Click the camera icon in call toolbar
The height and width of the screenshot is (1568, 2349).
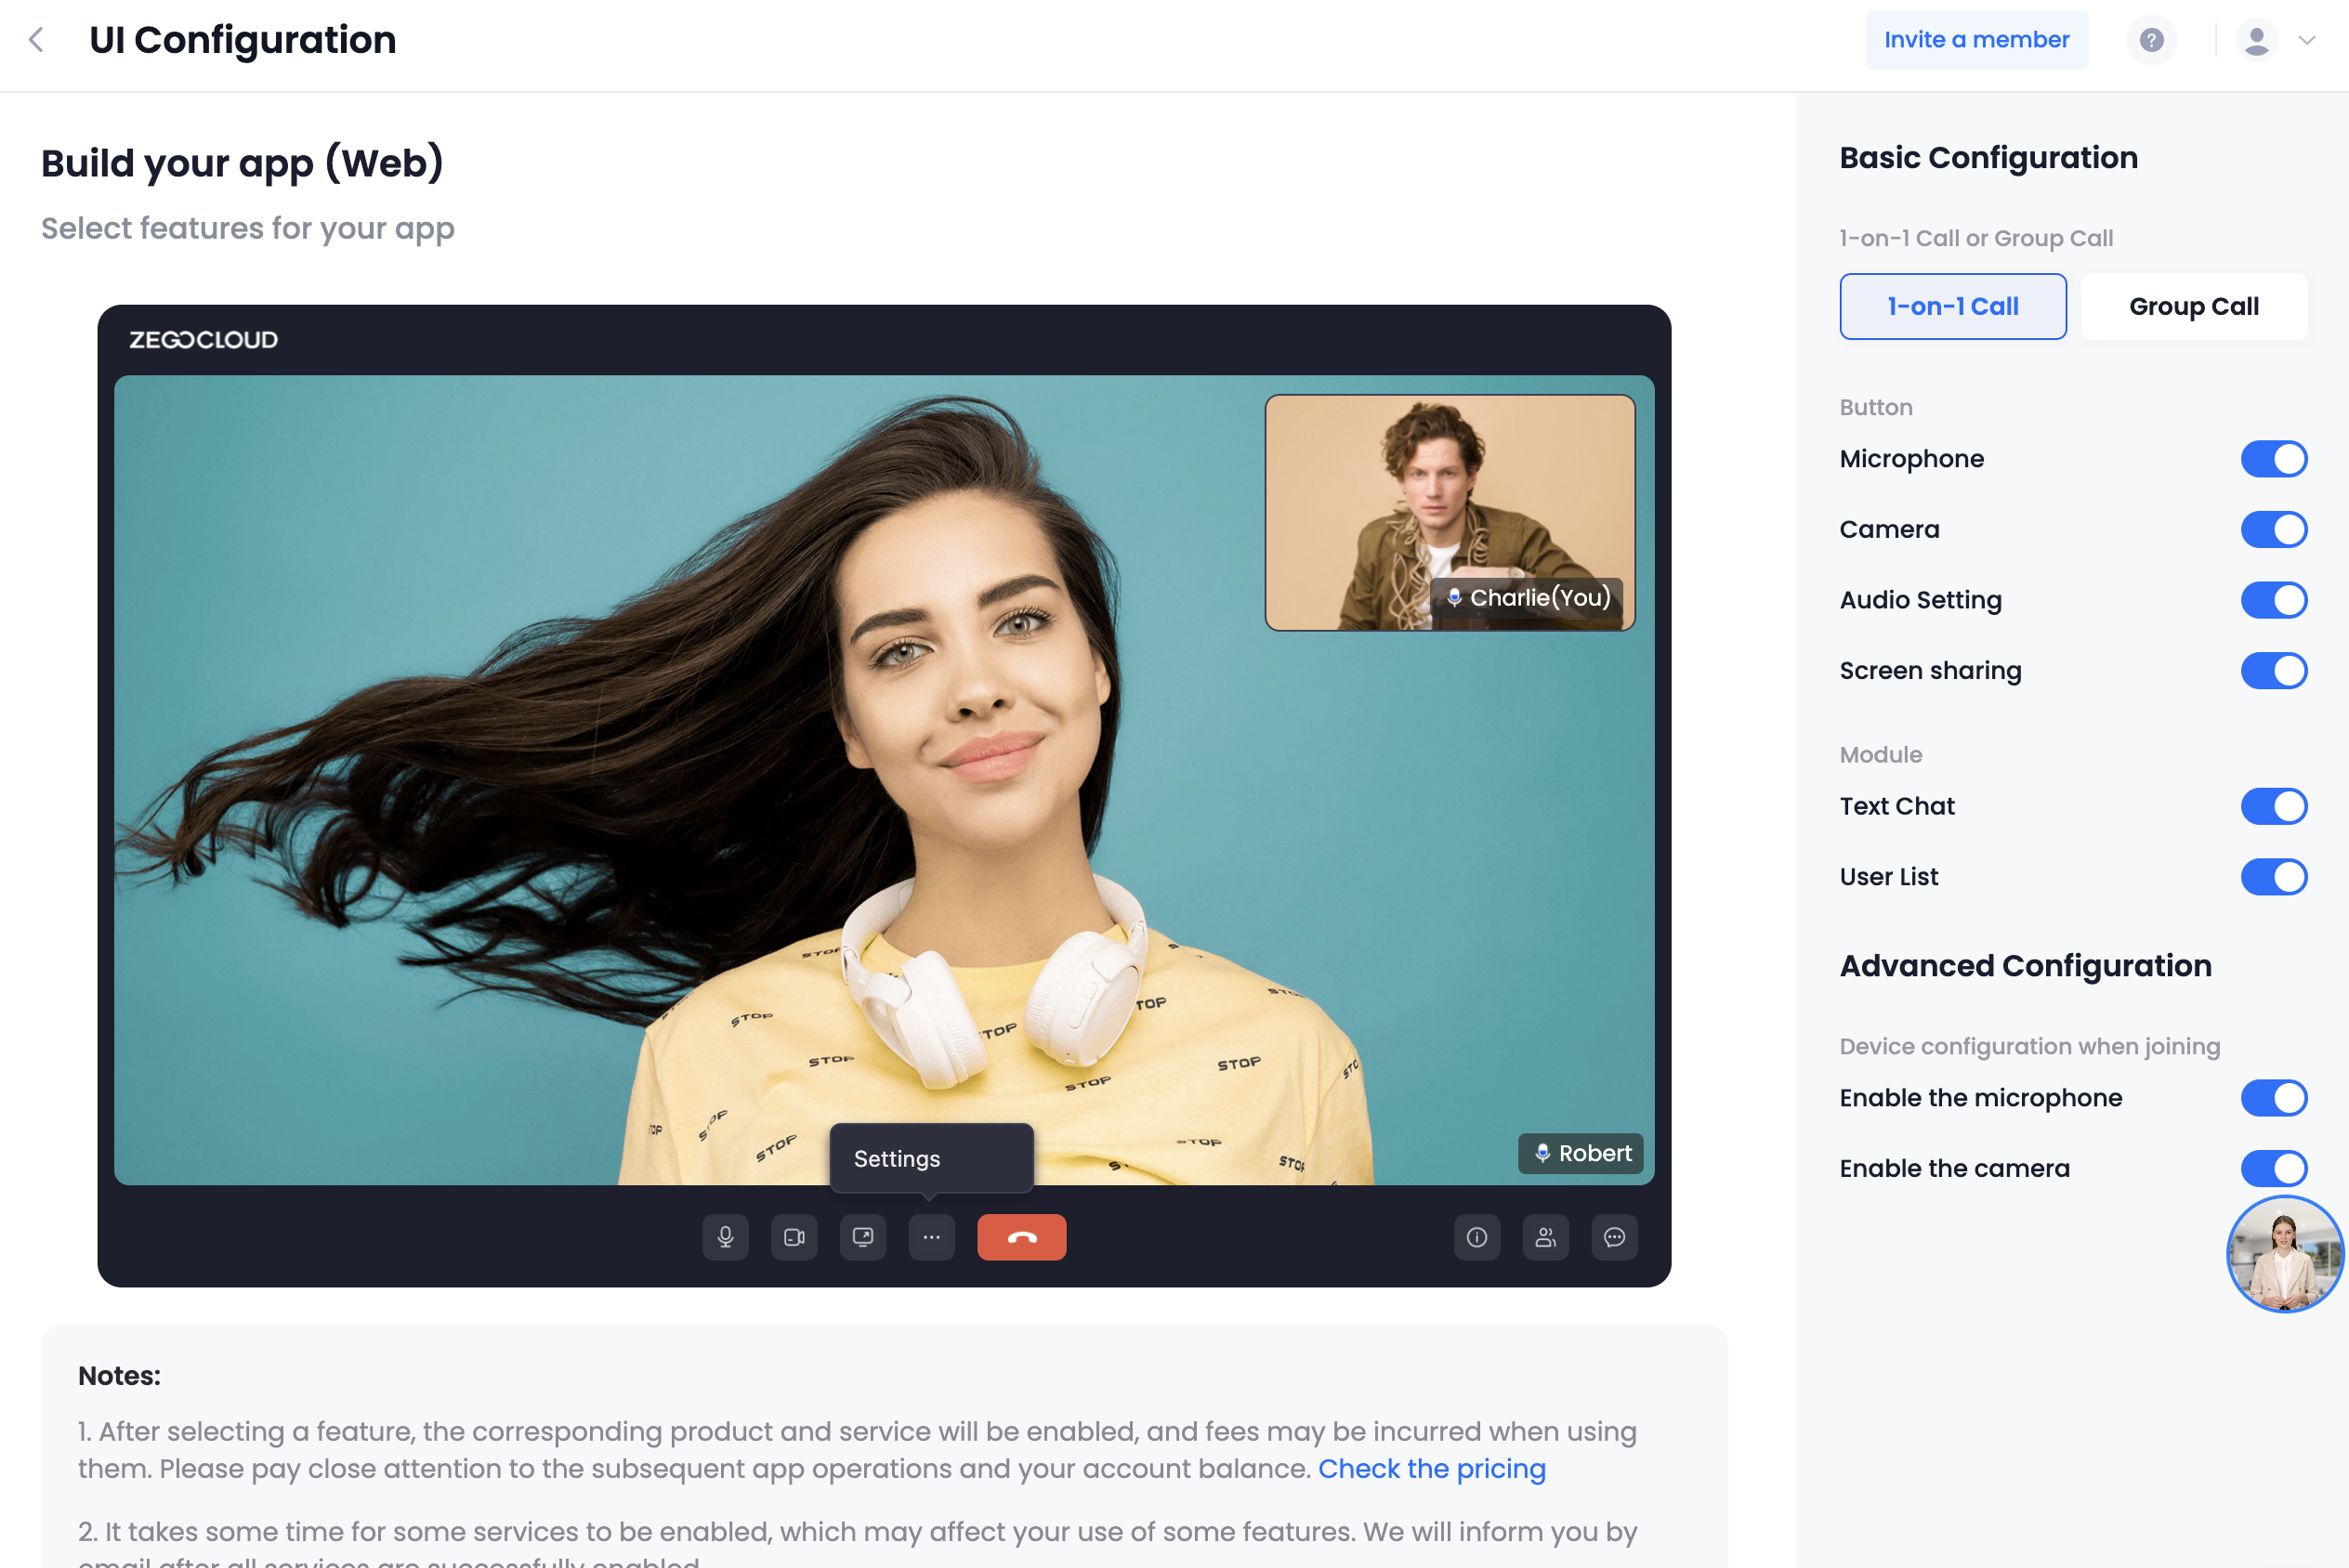(794, 1237)
